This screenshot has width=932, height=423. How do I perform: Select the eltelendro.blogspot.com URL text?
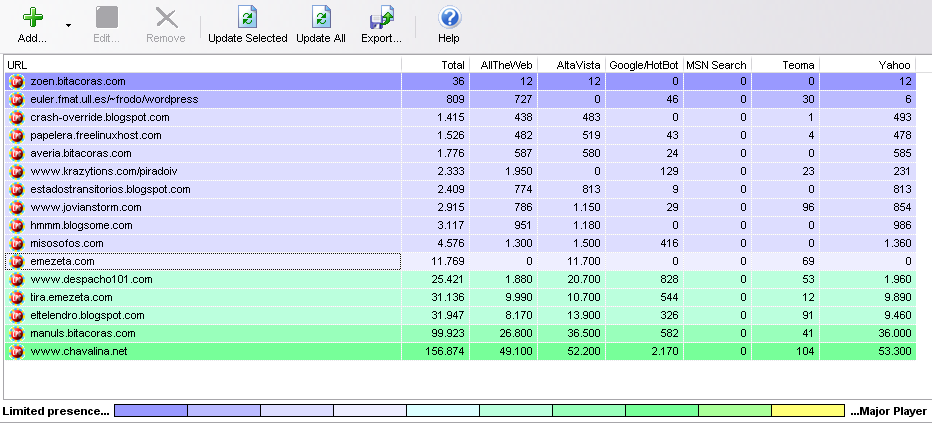pyautogui.click(x=87, y=315)
